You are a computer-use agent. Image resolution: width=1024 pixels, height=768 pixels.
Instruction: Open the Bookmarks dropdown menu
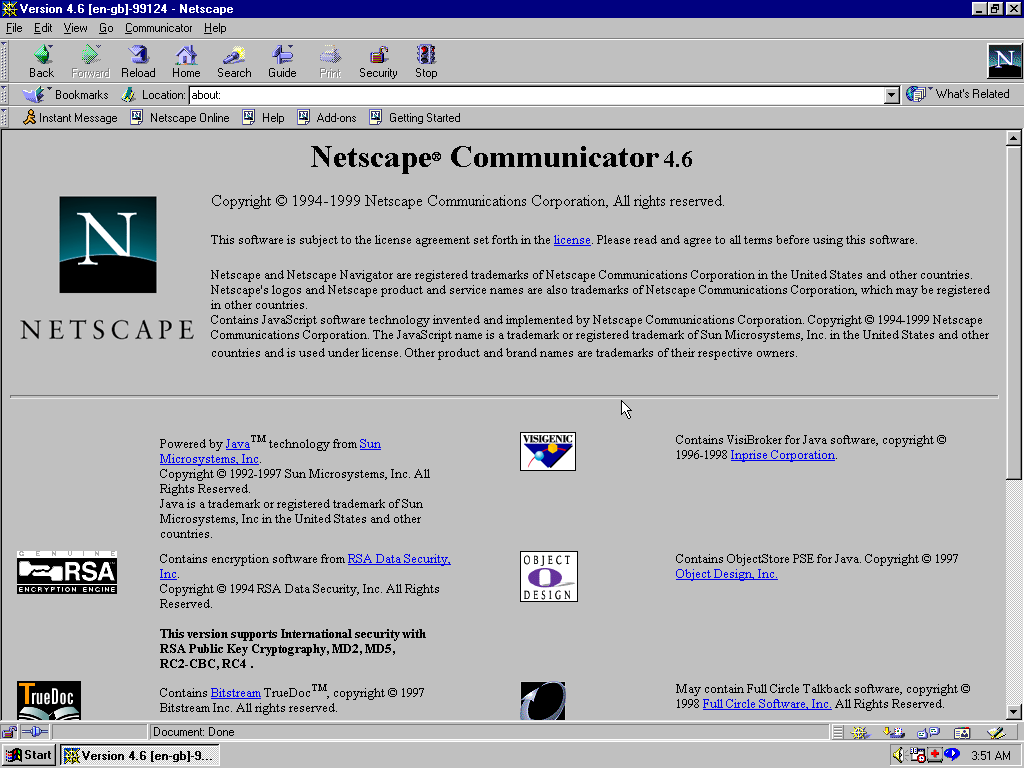(x=66, y=95)
